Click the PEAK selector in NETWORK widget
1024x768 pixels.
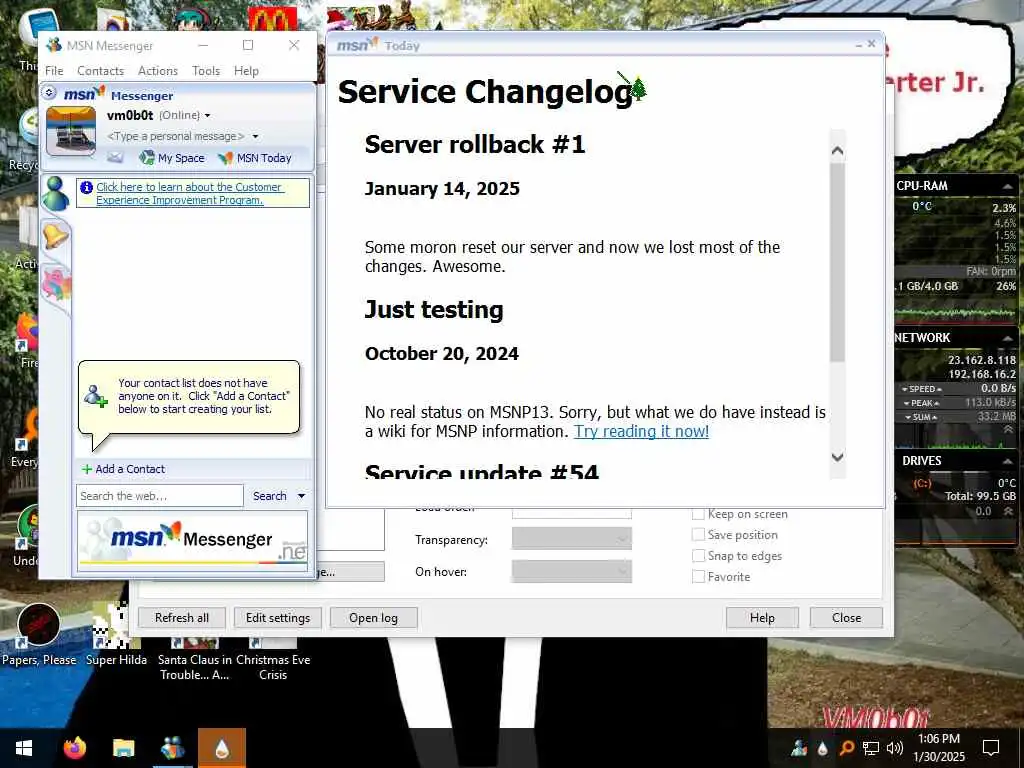click(921, 403)
